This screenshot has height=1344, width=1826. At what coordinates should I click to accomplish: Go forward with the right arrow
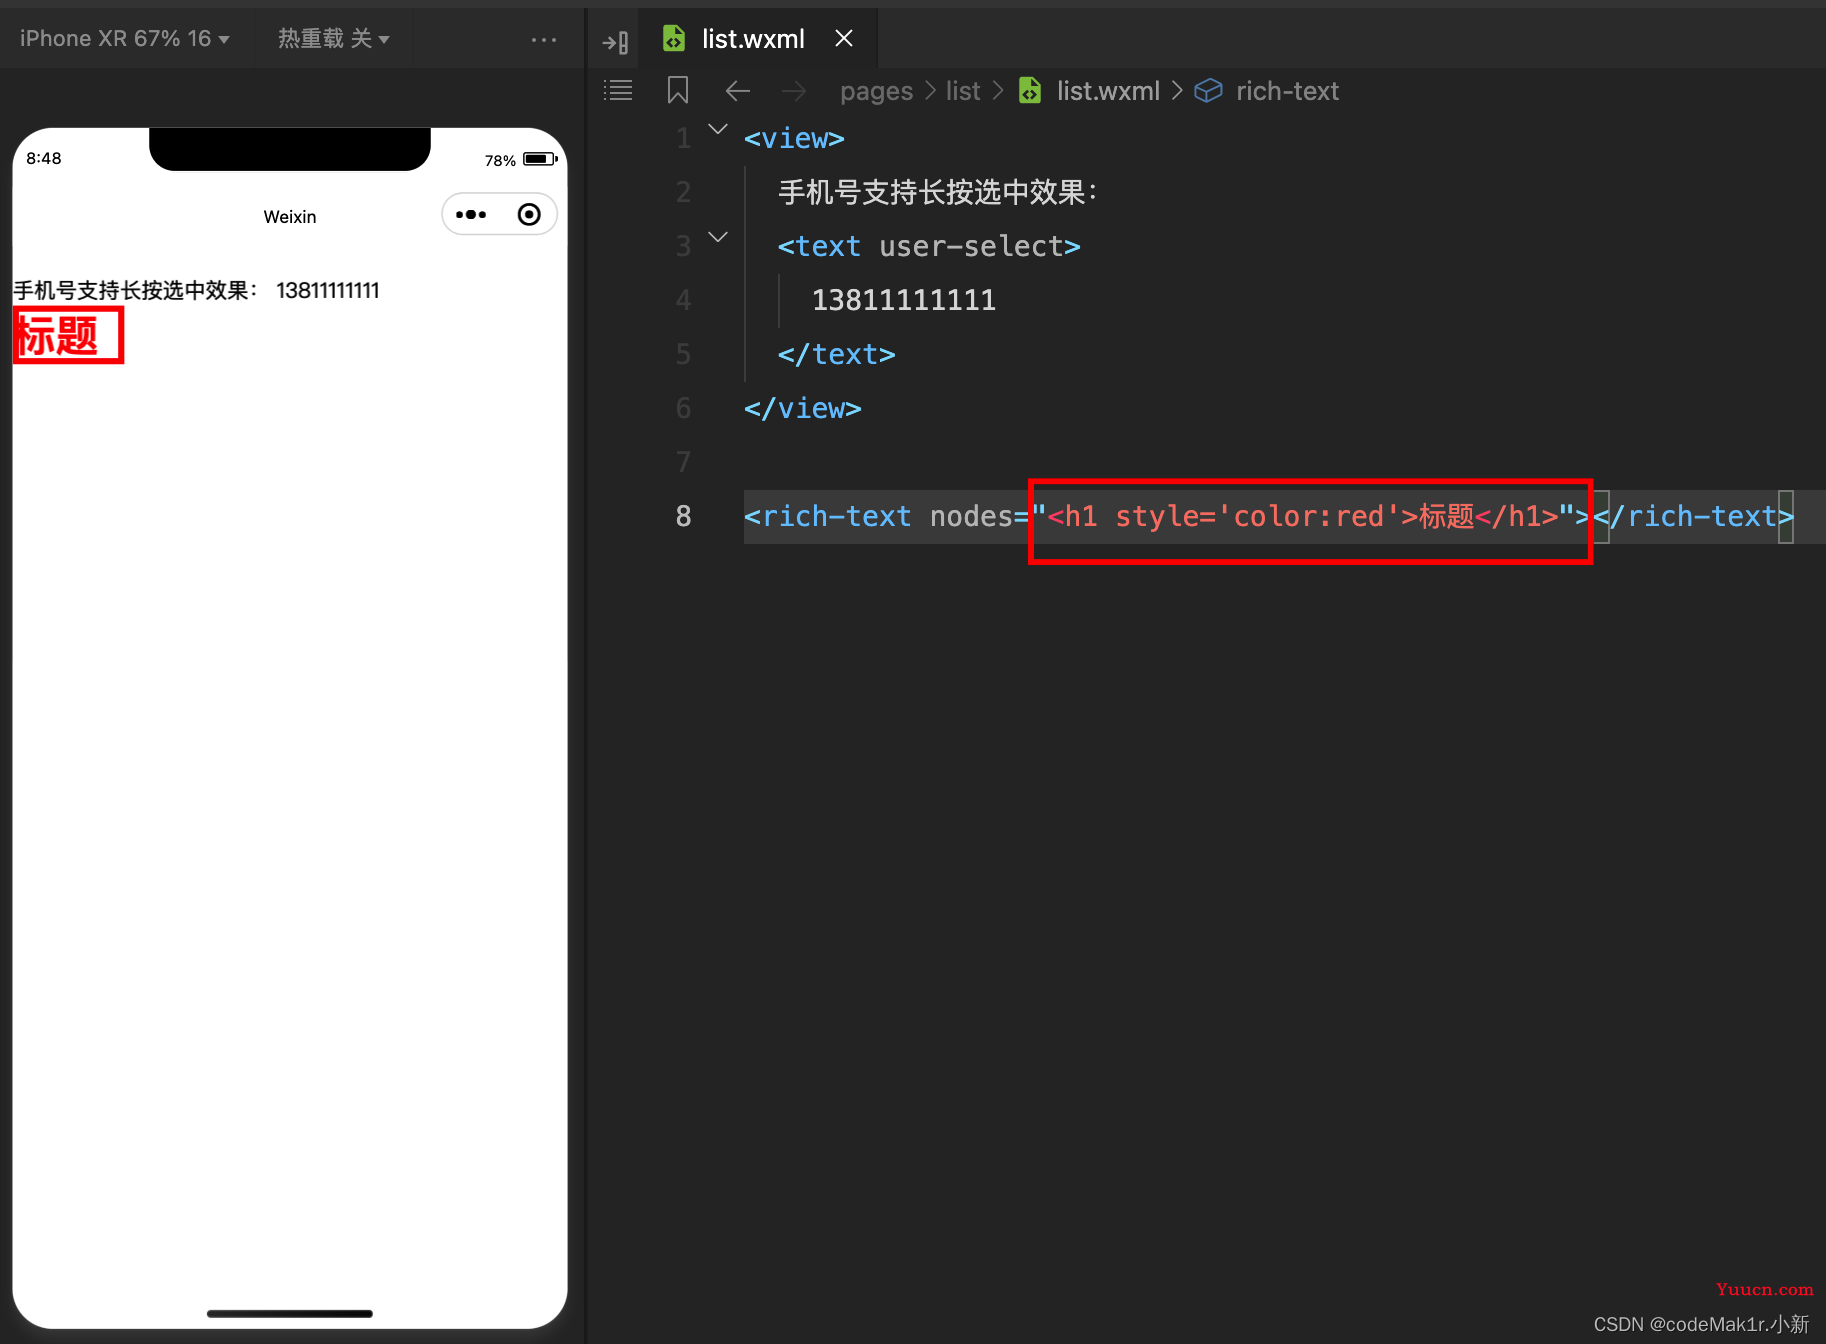pyautogui.click(x=794, y=91)
